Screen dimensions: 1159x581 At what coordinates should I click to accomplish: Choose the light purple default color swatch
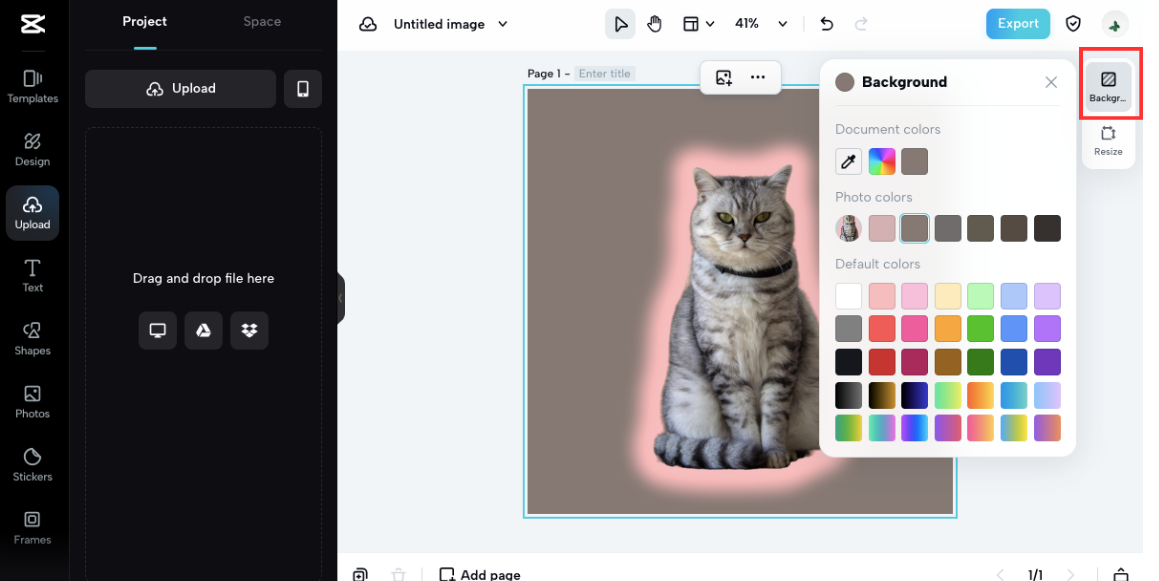point(1047,296)
